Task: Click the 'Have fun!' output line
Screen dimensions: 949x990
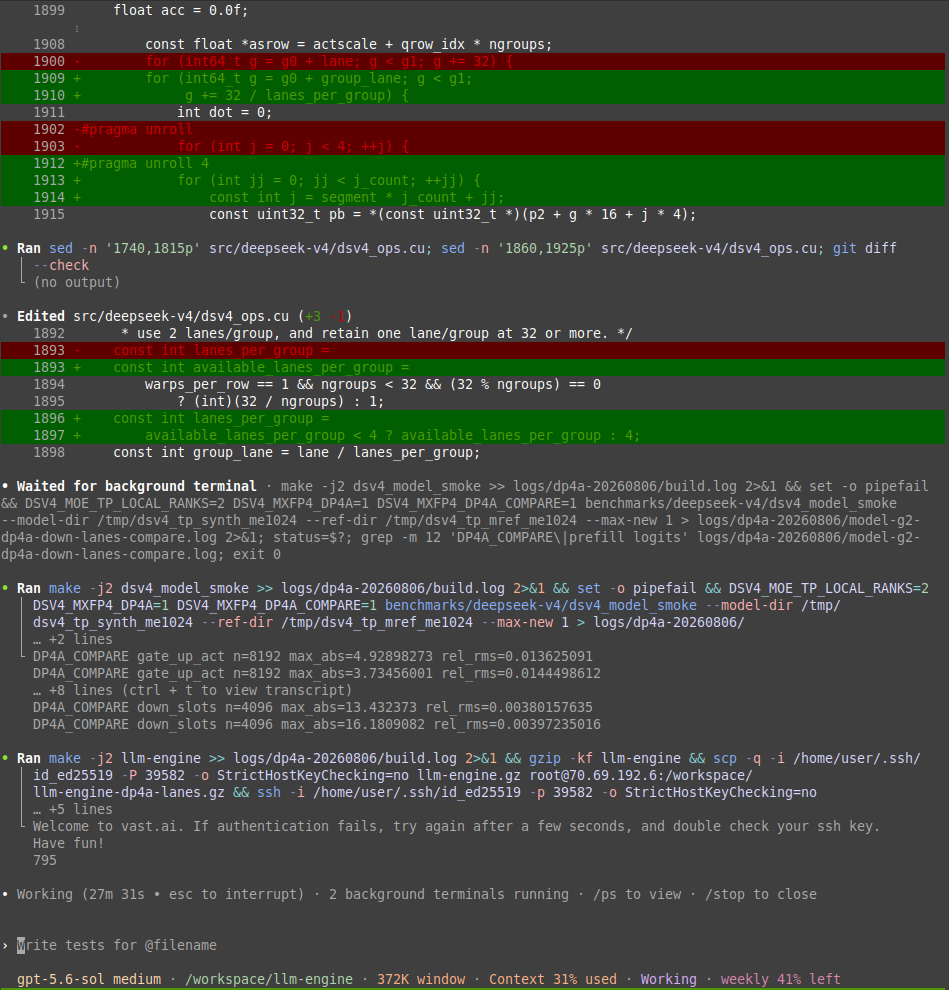Action: (x=68, y=843)
